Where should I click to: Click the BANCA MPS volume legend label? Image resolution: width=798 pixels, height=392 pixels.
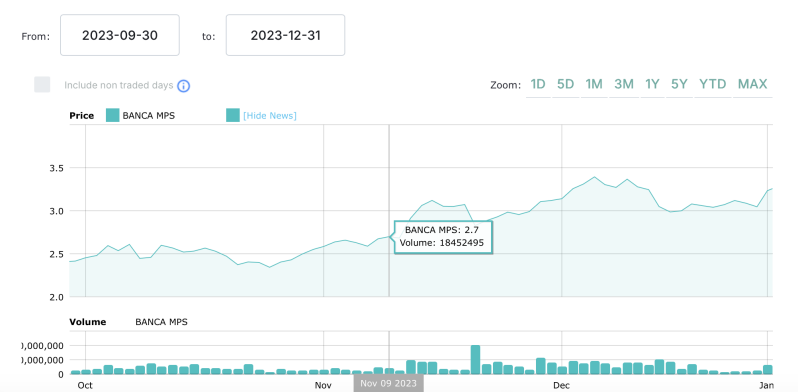point(161,322)
